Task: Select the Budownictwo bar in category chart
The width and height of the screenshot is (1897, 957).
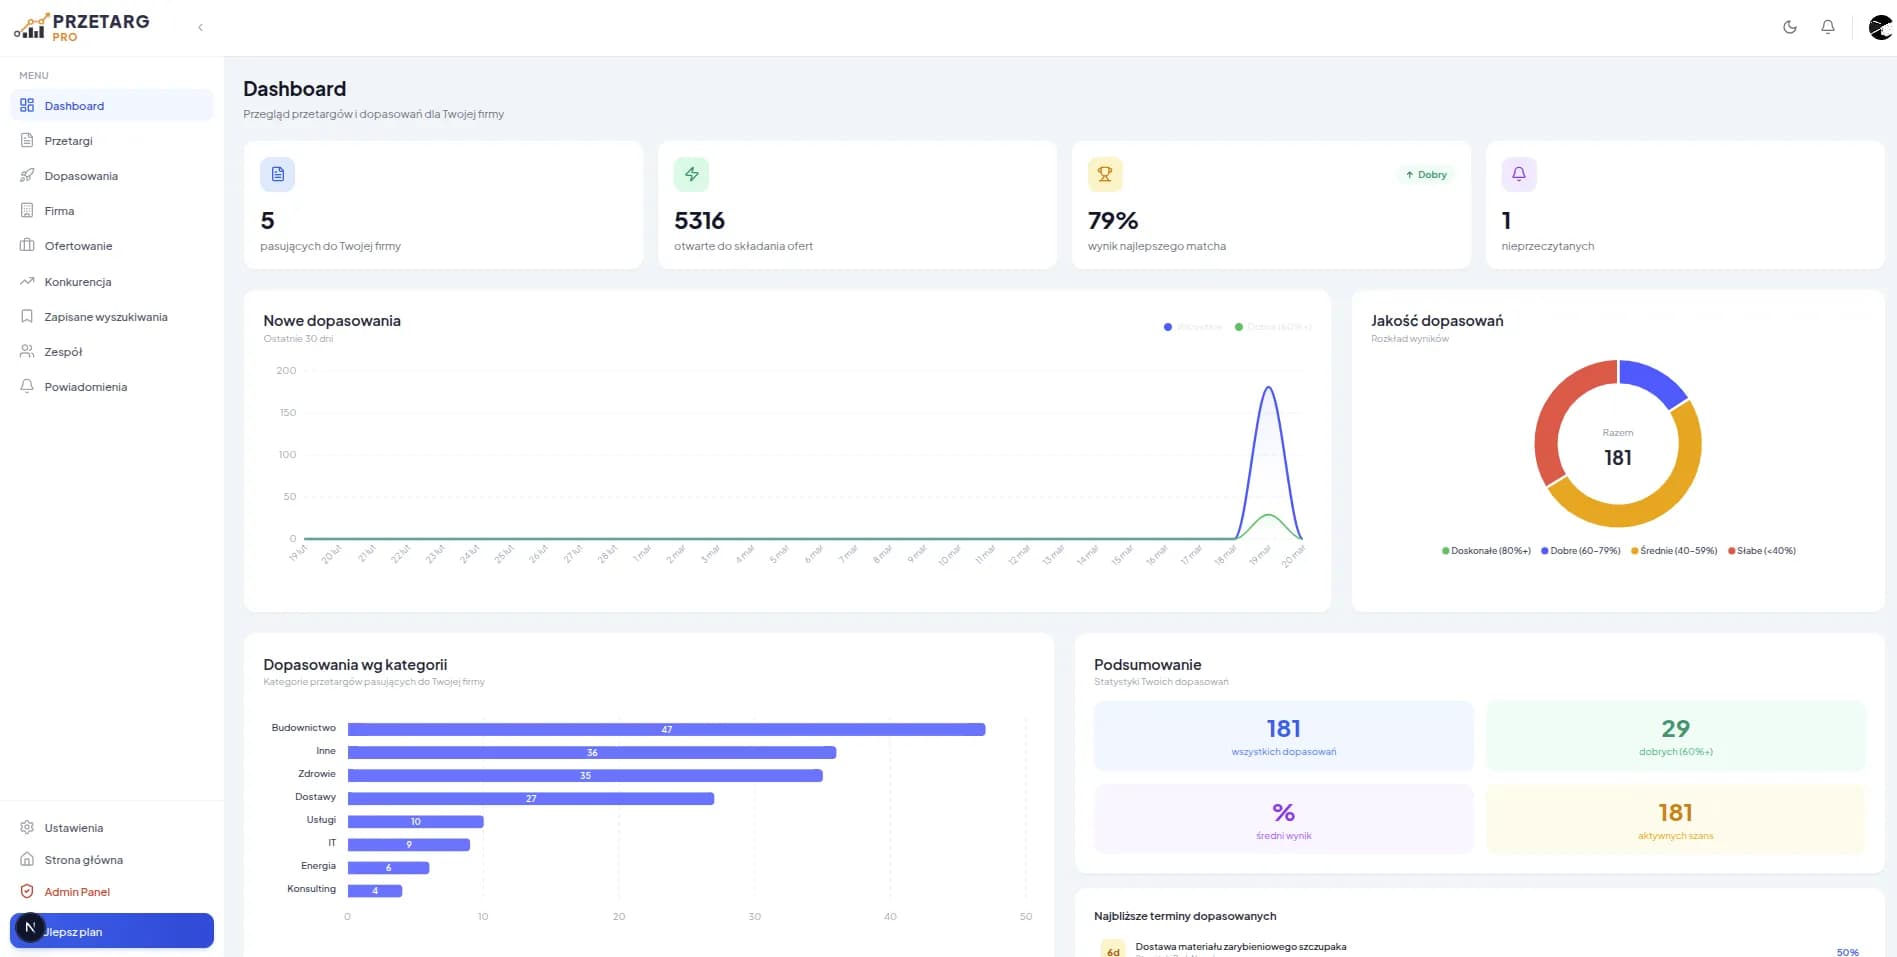Action: coord(666,729)
